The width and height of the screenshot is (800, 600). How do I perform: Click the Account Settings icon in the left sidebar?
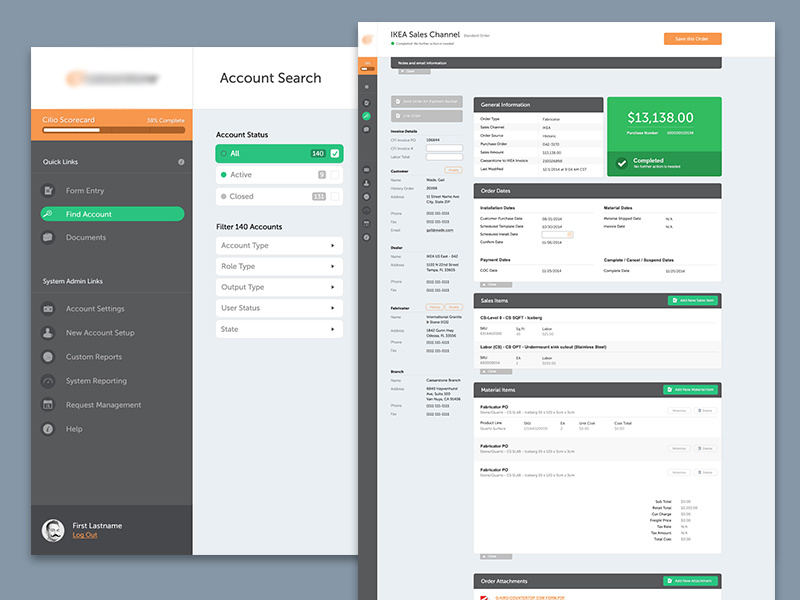click(x=48, y=309)
